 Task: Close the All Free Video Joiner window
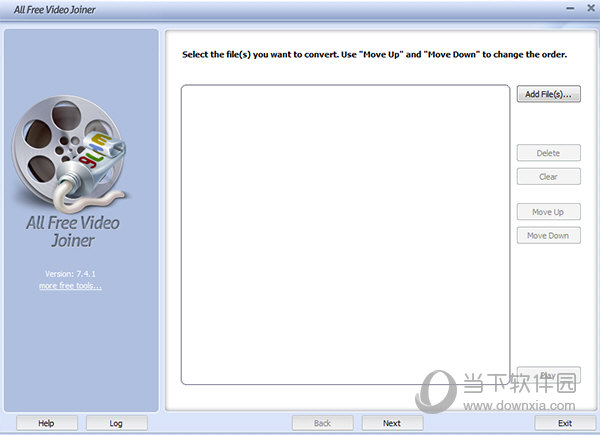[591, 8]
